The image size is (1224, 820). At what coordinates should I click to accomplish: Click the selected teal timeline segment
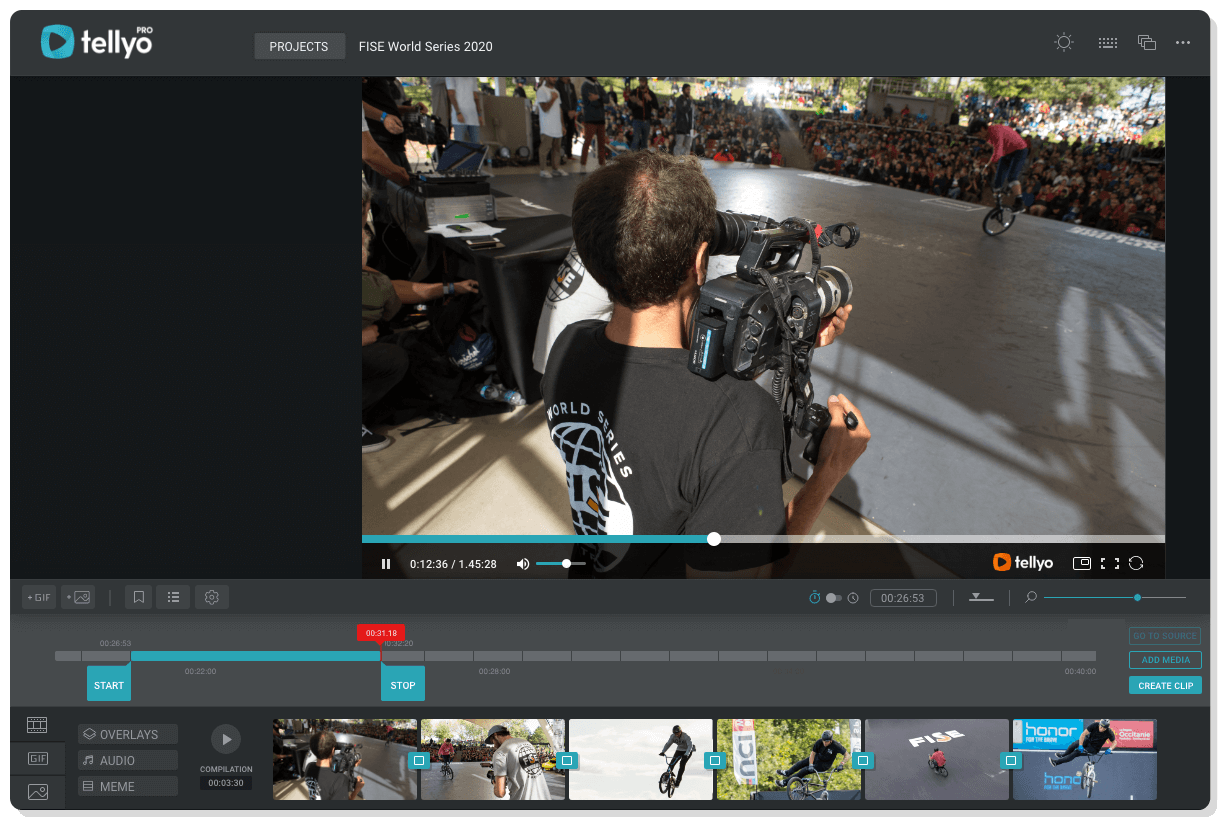tap(255, 656)
